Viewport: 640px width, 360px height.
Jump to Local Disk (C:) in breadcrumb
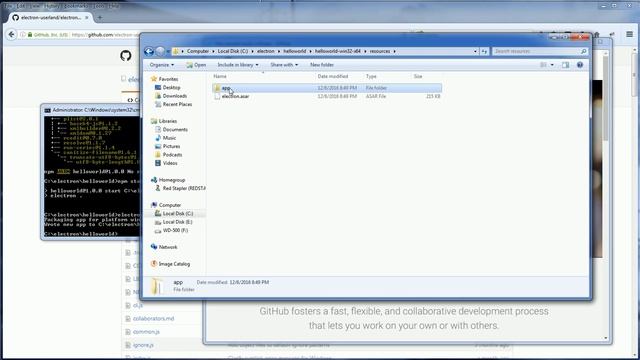[x=233, y=51]
